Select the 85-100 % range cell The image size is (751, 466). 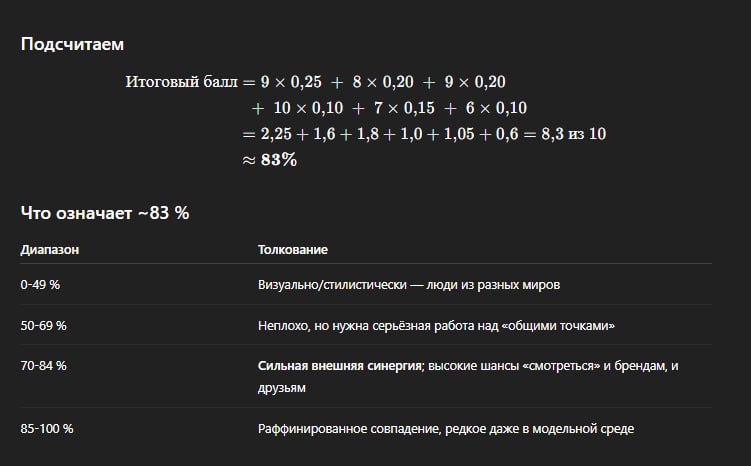tap(47, 429)
